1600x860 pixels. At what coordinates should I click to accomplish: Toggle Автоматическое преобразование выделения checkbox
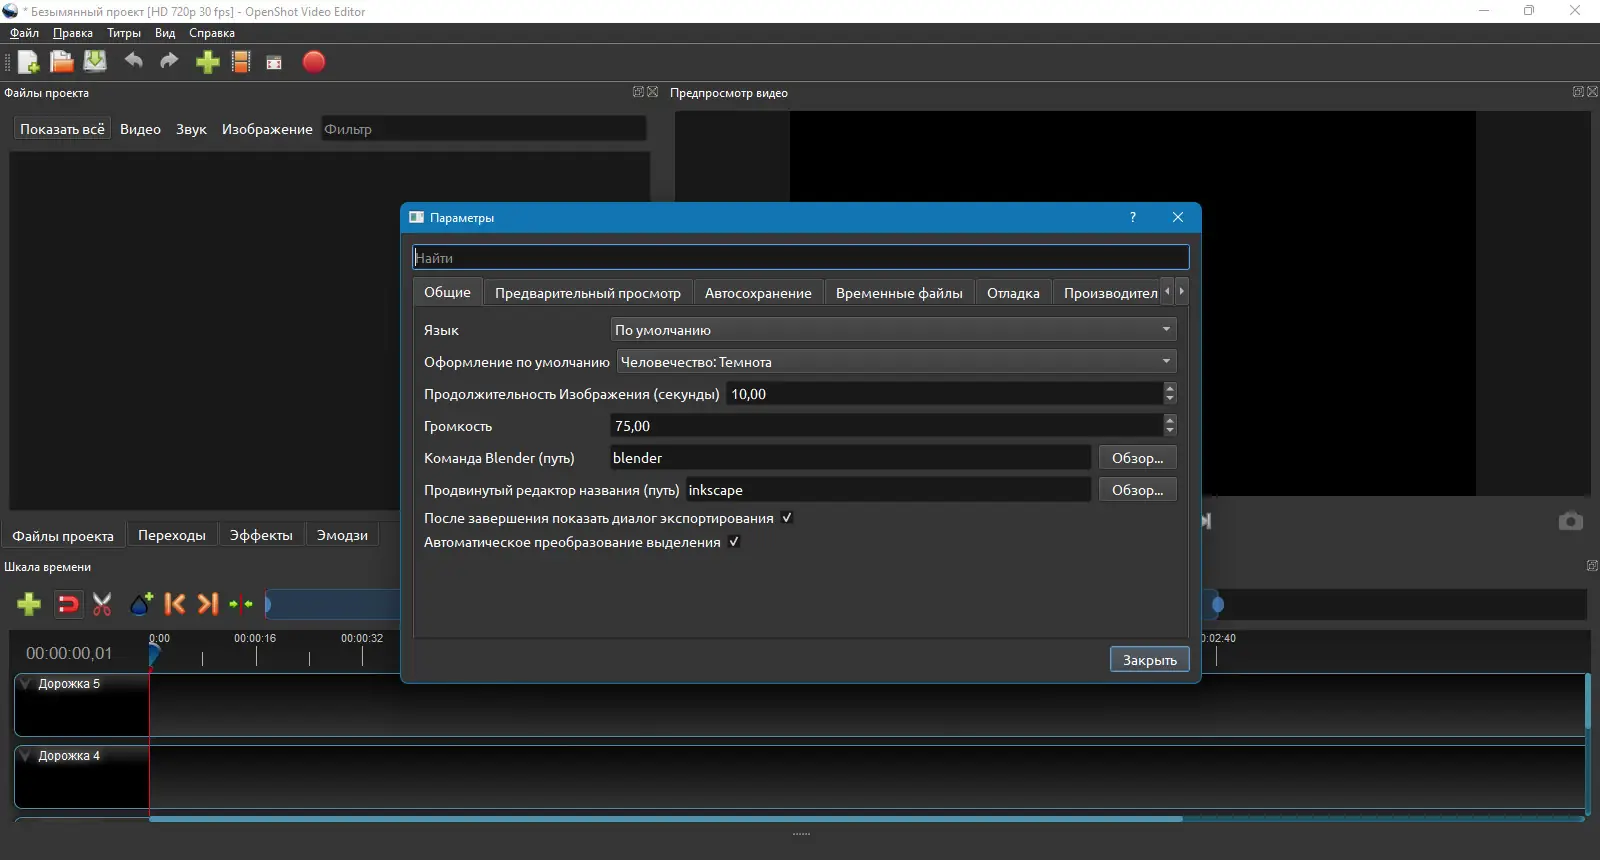coord(734,542)
